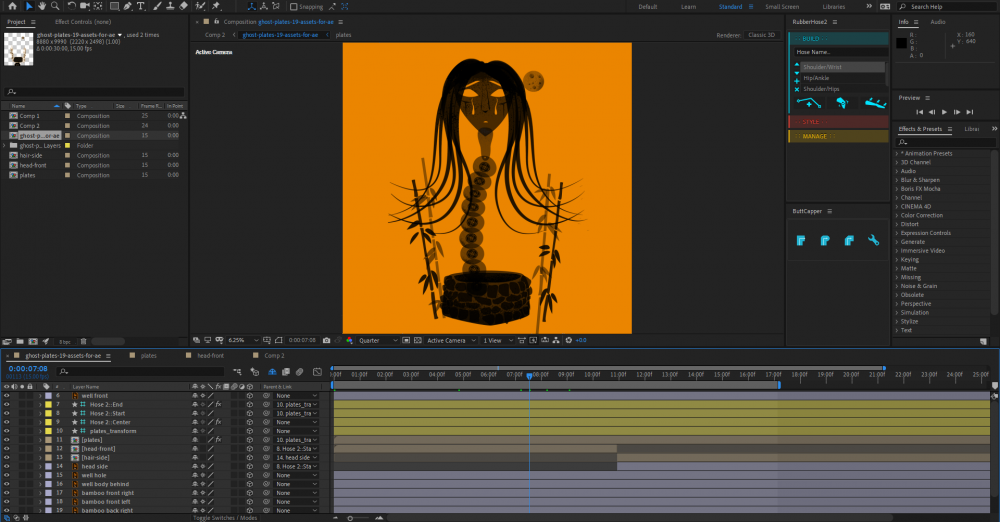Open the Quarter resolution dropdown
1000x522 pixels.
pyautogui.click(x=378, y=340)
